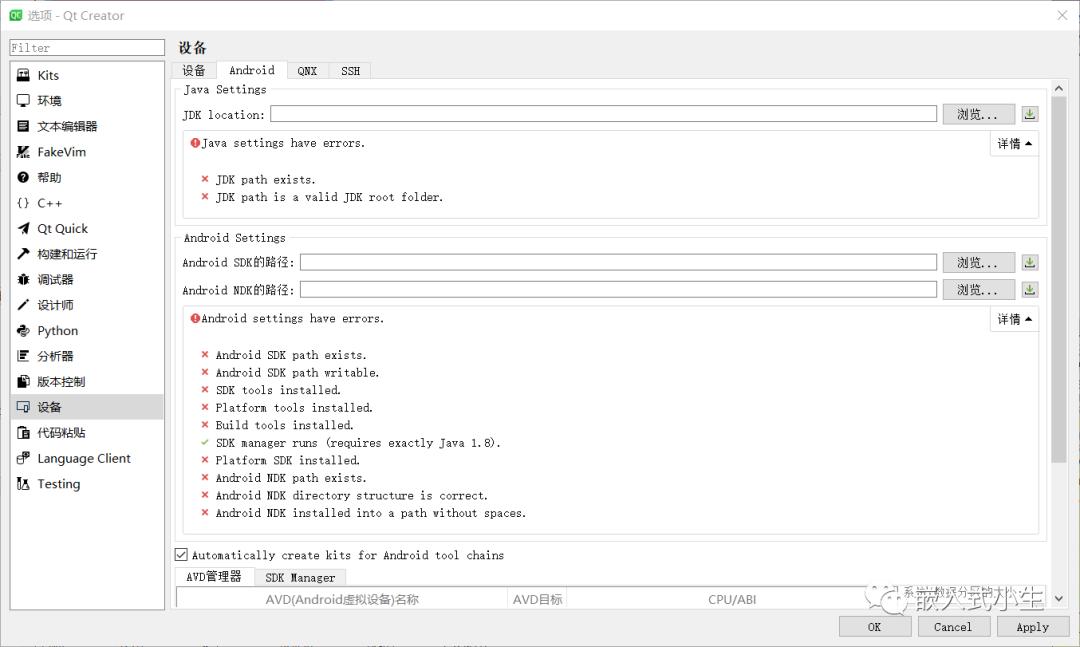The width and height of the screenshot is (1080, 647).
Task: Open the 版本控制 icon
Action: coord(23,381)
